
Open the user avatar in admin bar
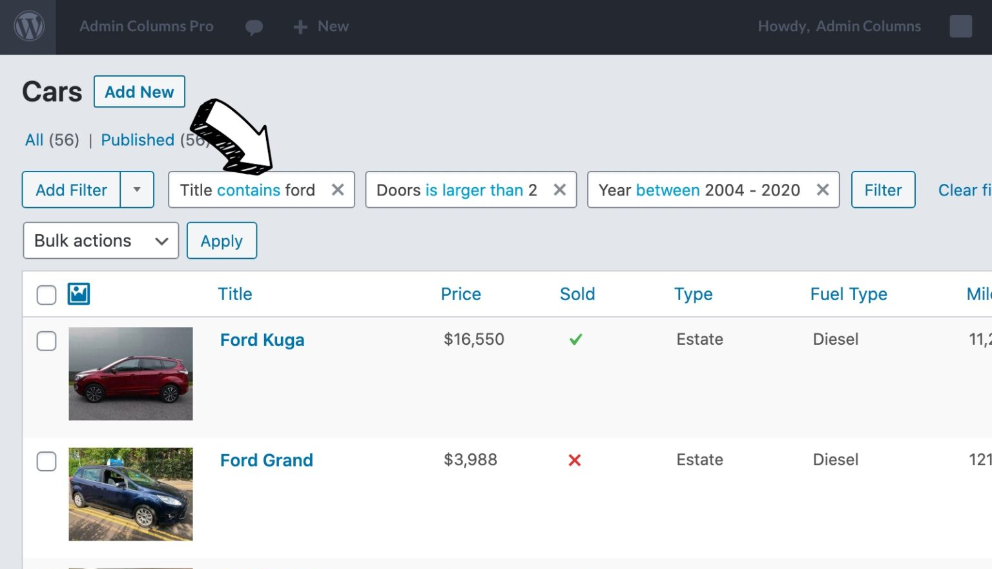coord(960,26)
